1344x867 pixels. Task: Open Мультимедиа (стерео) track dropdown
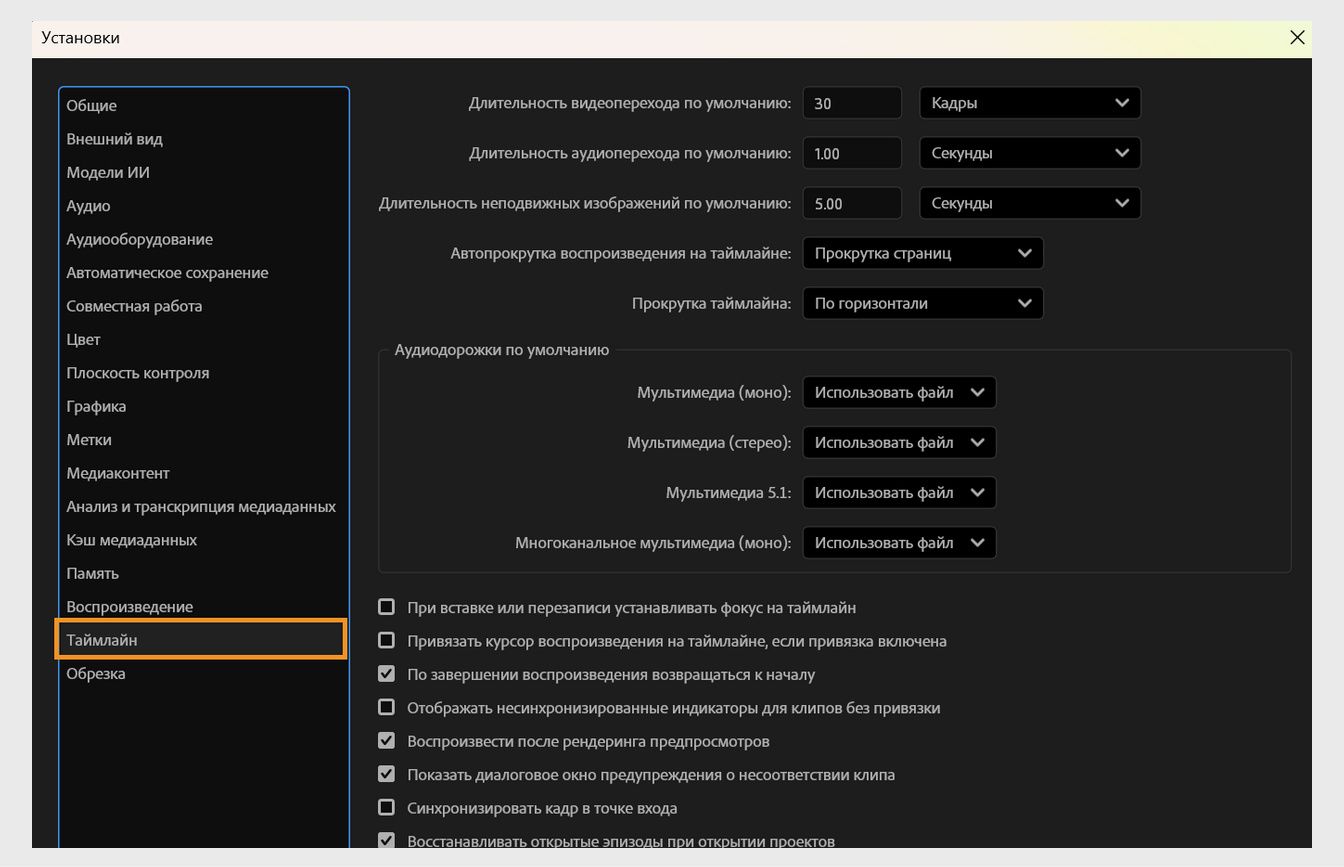tap(900, 443)
